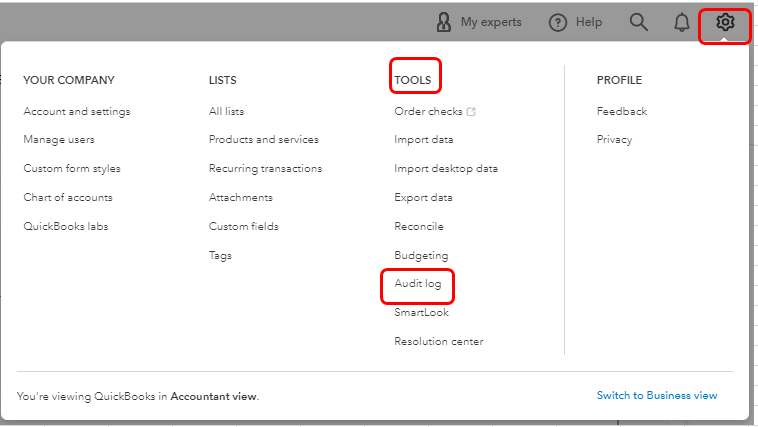Image resolution: width=758 pixels, height=427 pixels.
Task: Open Import desktop data
Action: (446, 169)
